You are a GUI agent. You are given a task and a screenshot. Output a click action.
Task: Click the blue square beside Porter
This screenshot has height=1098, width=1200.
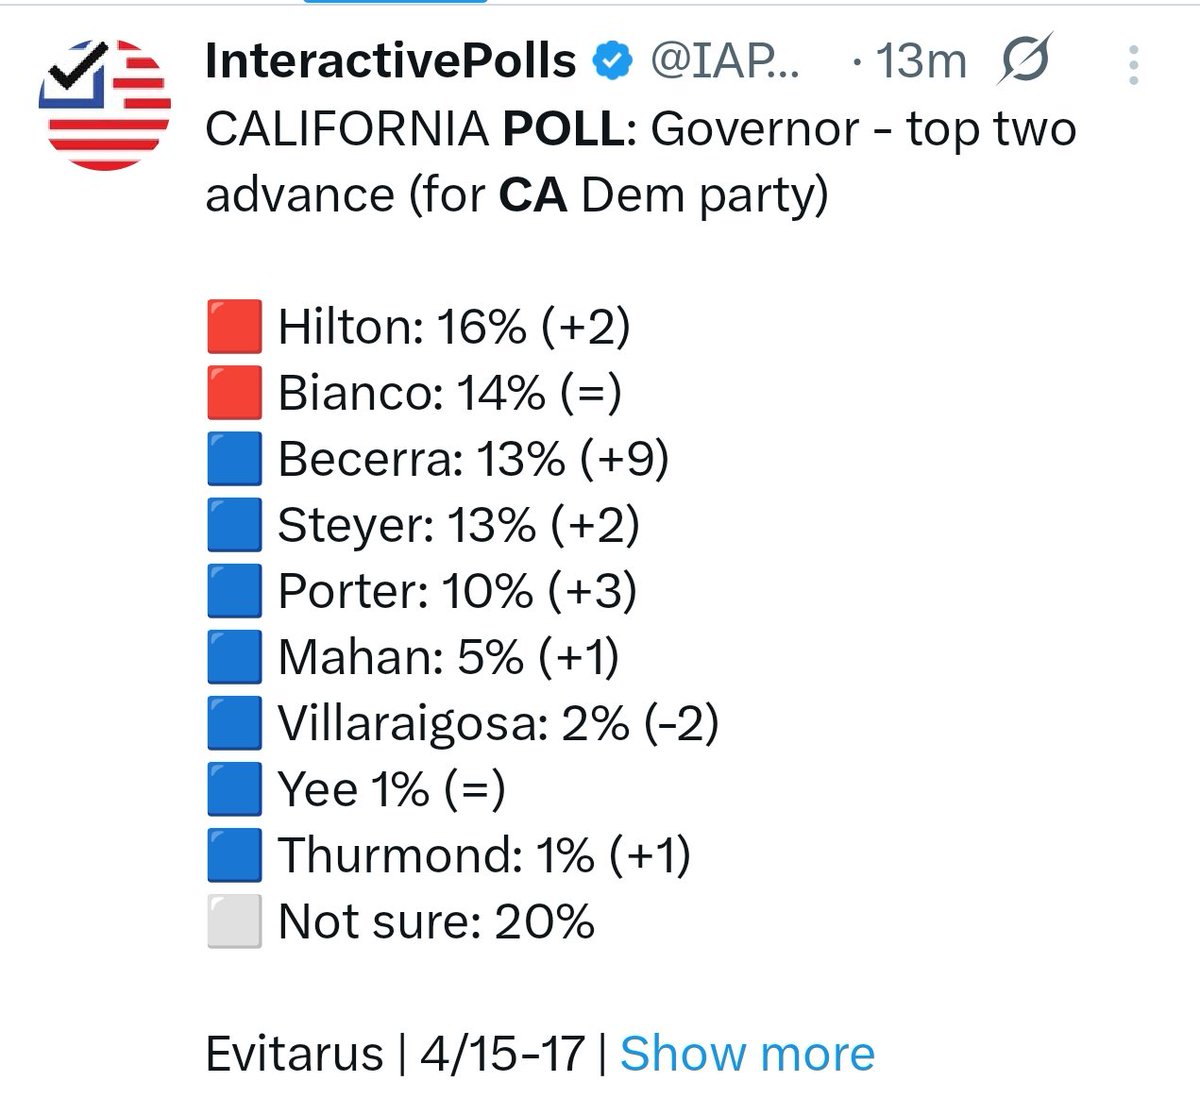pos(235,591)
